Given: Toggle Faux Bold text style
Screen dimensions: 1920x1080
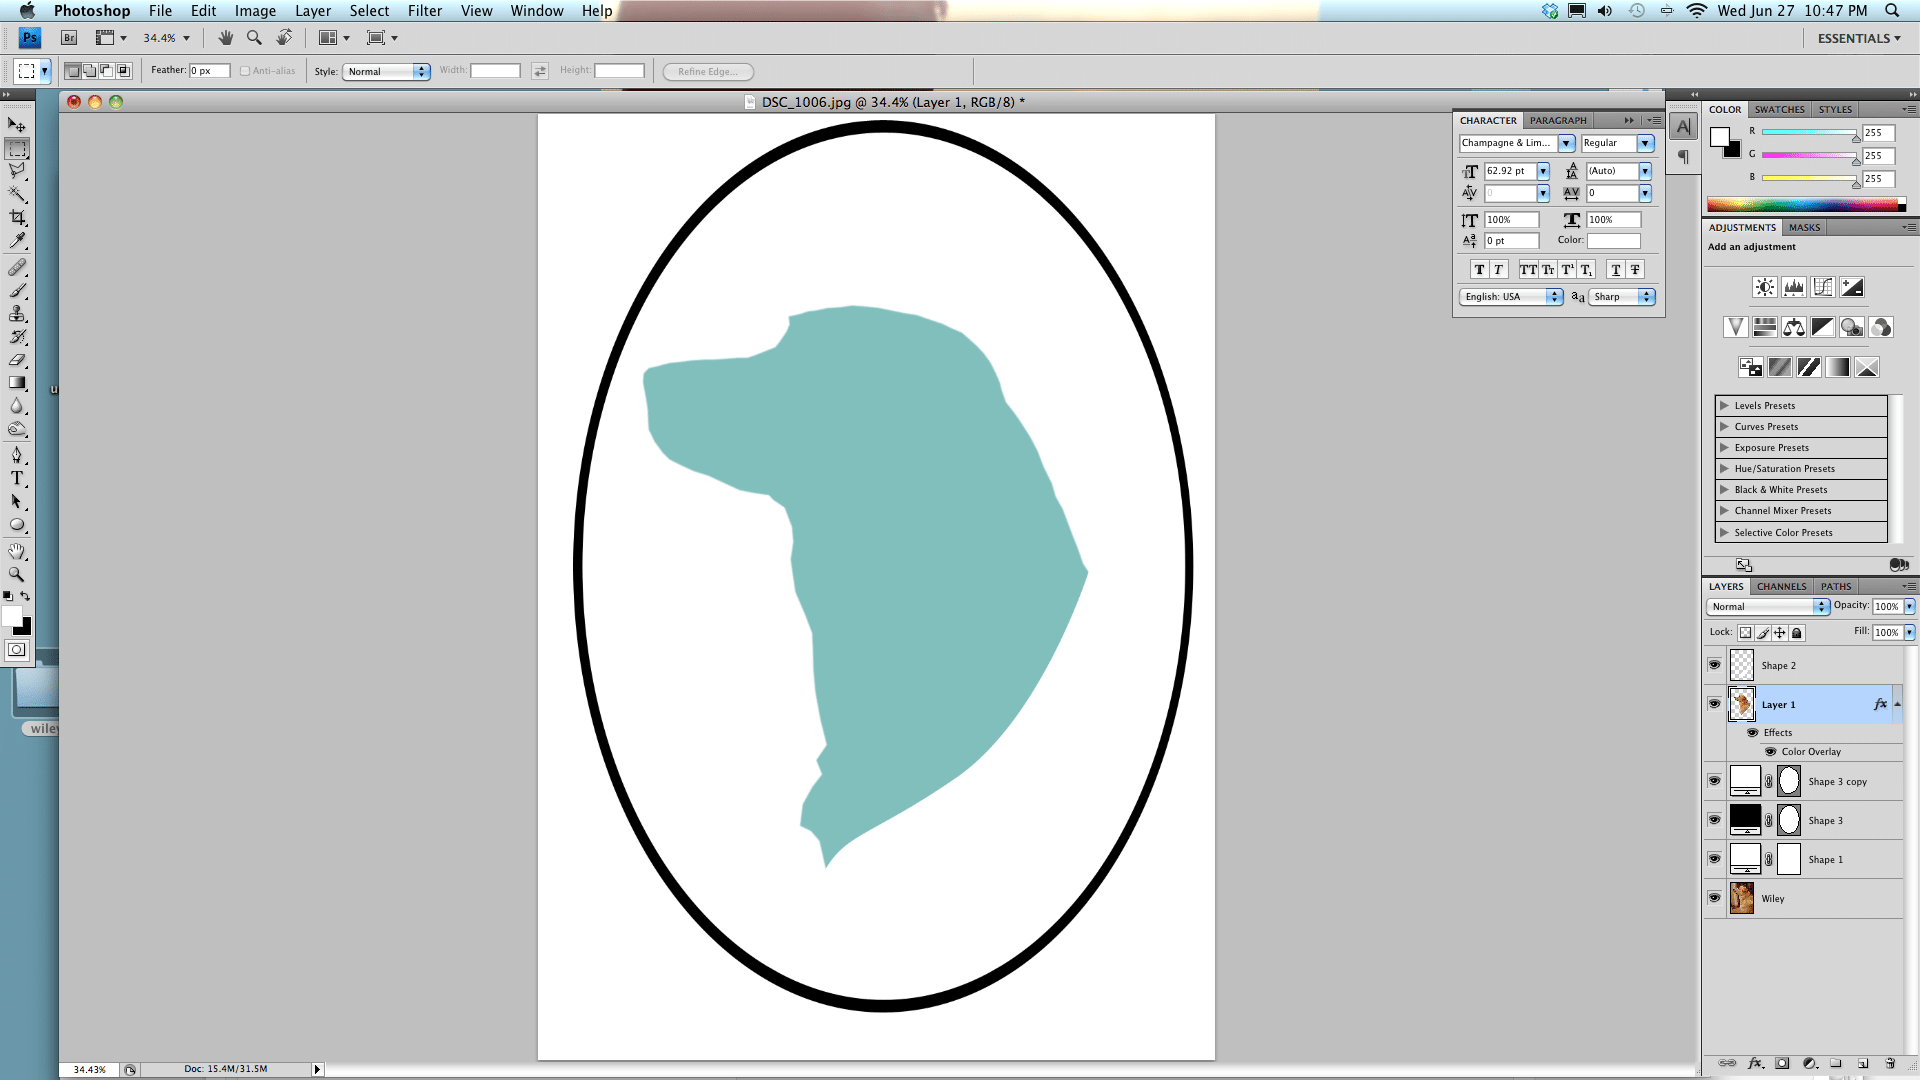Looking at the screenshot, I should click(1479, 270).
